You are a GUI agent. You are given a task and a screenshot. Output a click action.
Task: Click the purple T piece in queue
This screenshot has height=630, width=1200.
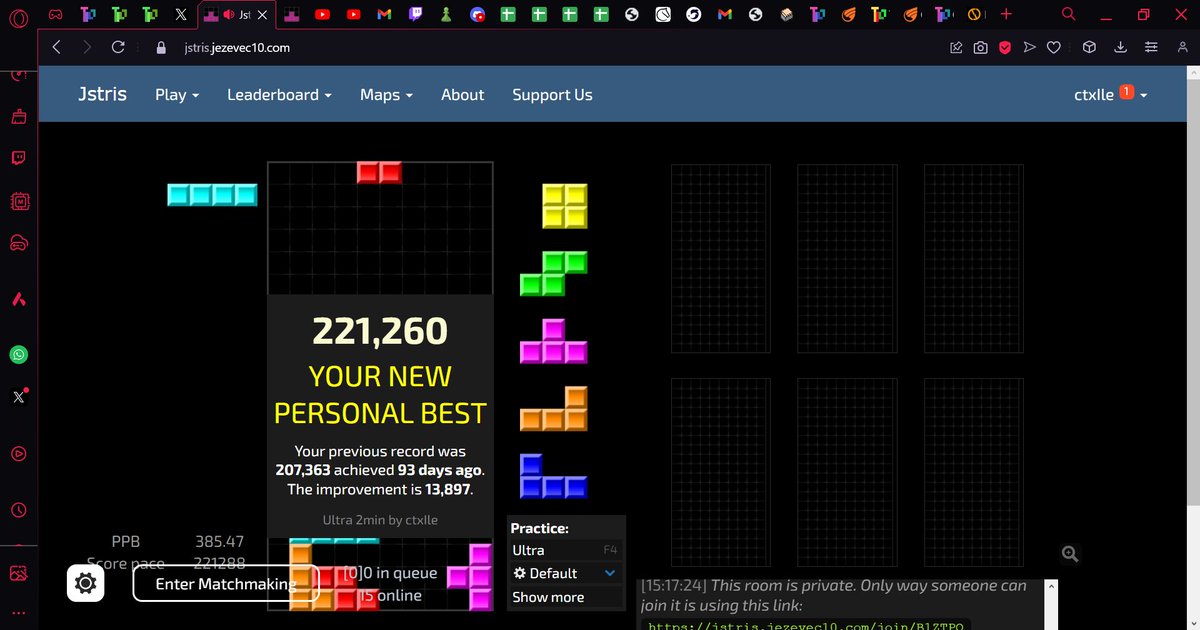553,341
